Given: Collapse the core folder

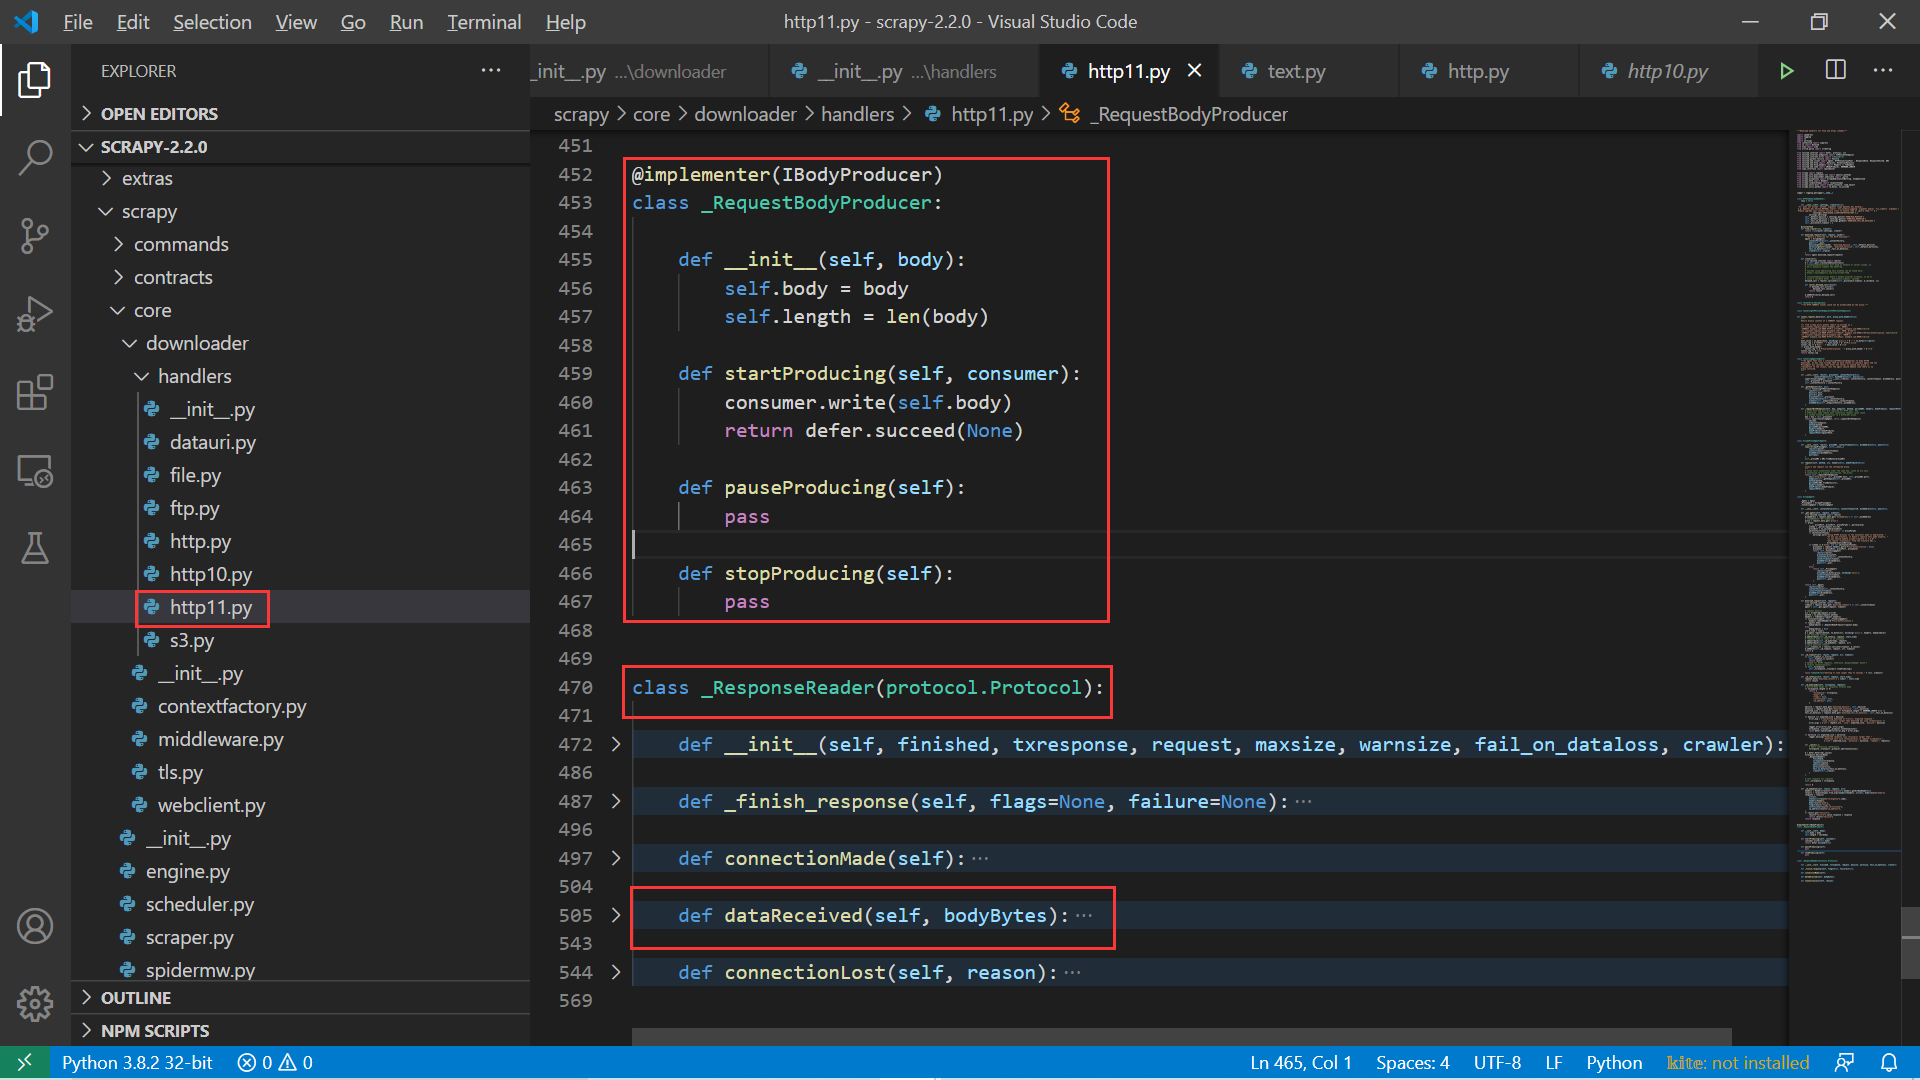Looking at the screenshot, I should point(300,310).
